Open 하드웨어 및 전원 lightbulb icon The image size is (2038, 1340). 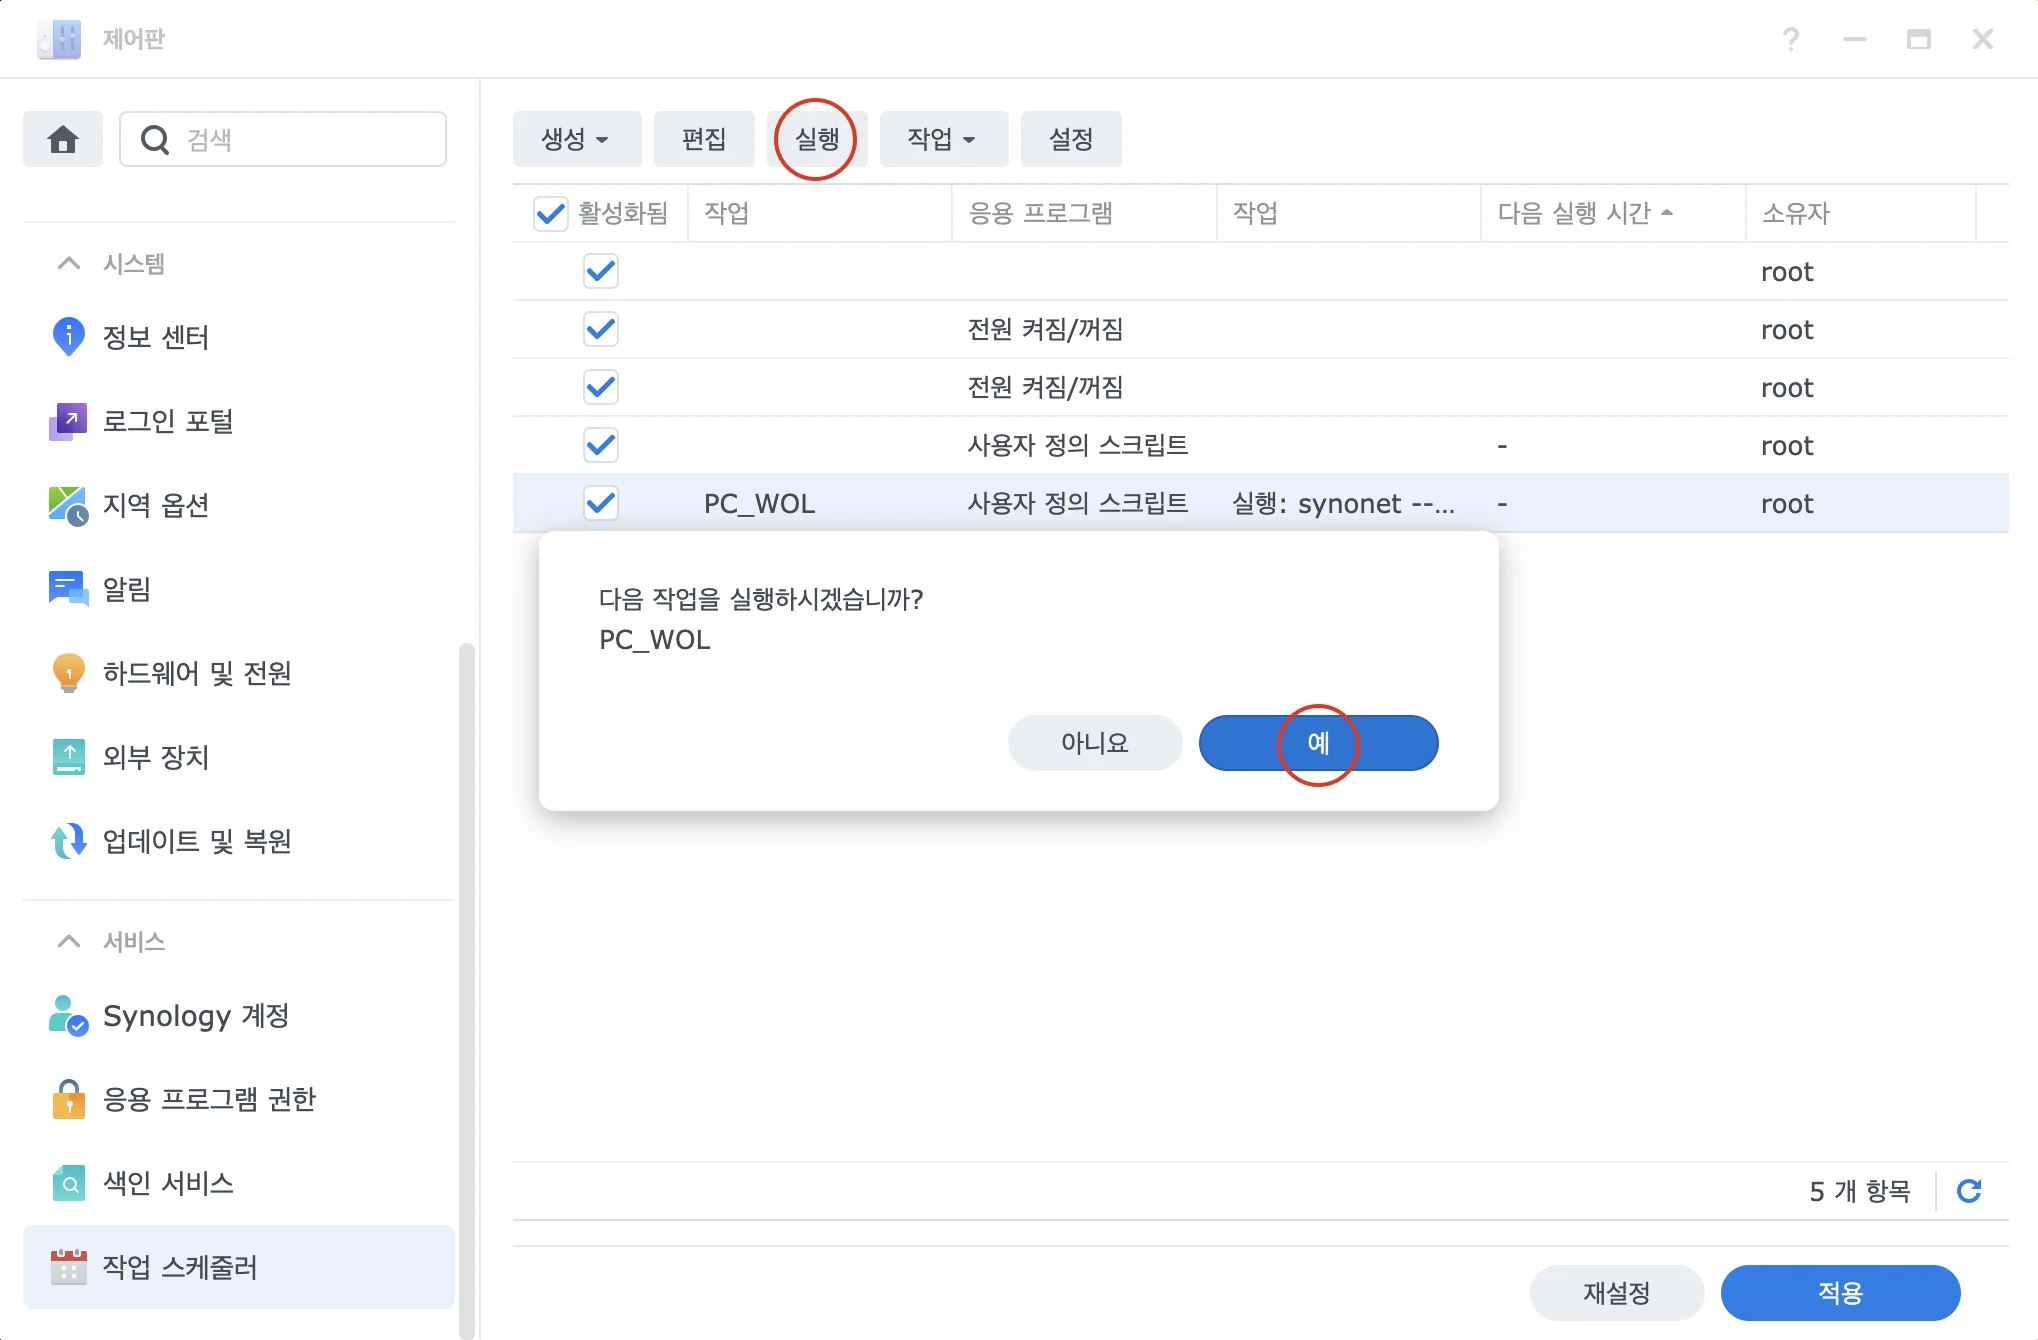coord(68,673)
